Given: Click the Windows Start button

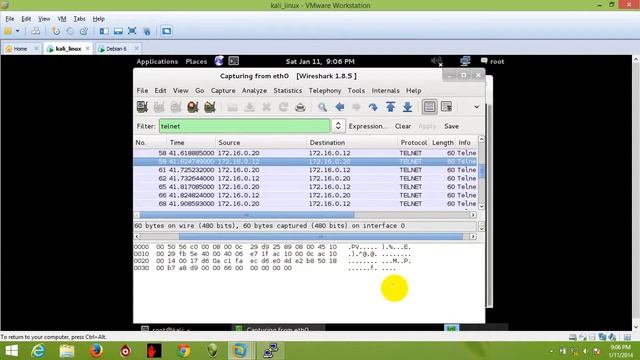Looking at the screenshot, I should 11,351.
